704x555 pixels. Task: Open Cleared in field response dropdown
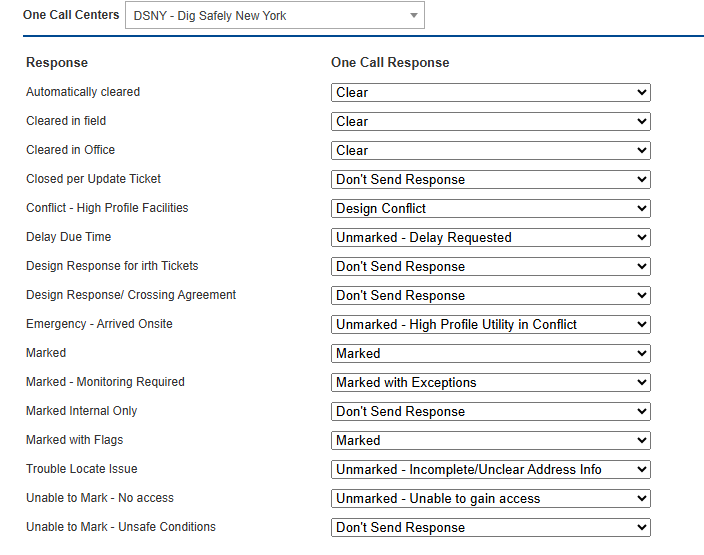(491, 121)
